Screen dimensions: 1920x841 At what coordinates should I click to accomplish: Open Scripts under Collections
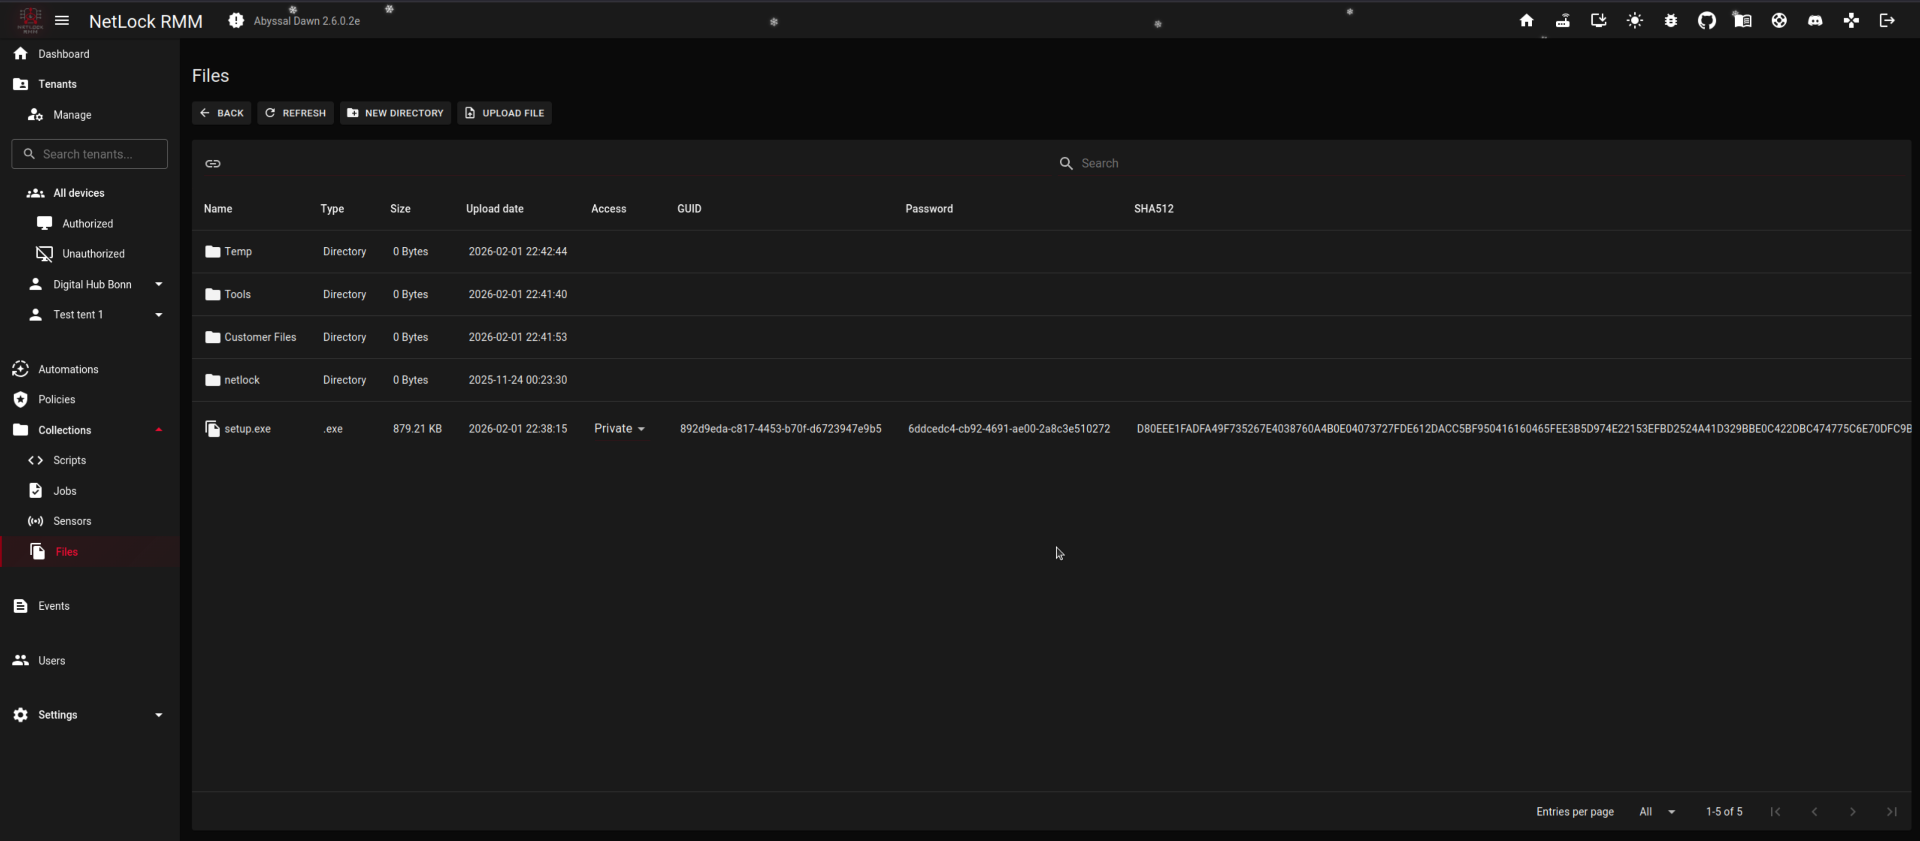pyautogui.click(x=90, y=460)
